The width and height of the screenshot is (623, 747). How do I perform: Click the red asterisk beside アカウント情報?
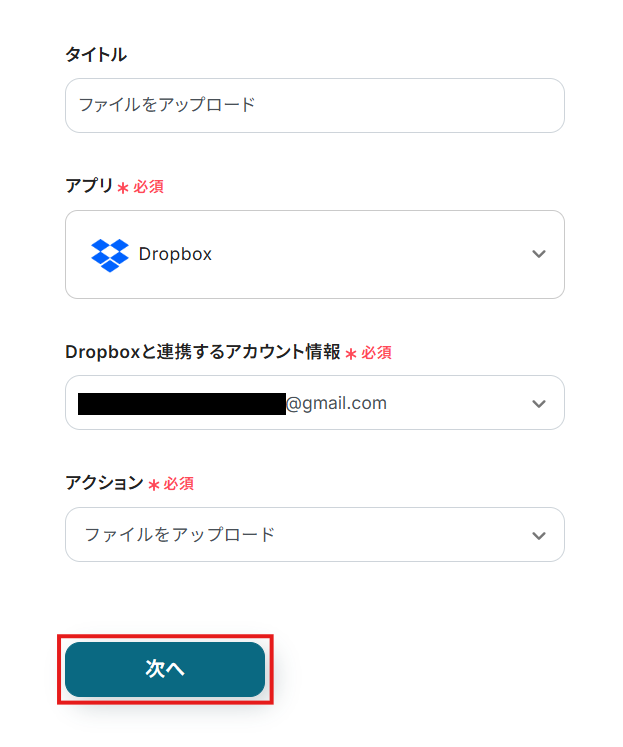[351, 354]
